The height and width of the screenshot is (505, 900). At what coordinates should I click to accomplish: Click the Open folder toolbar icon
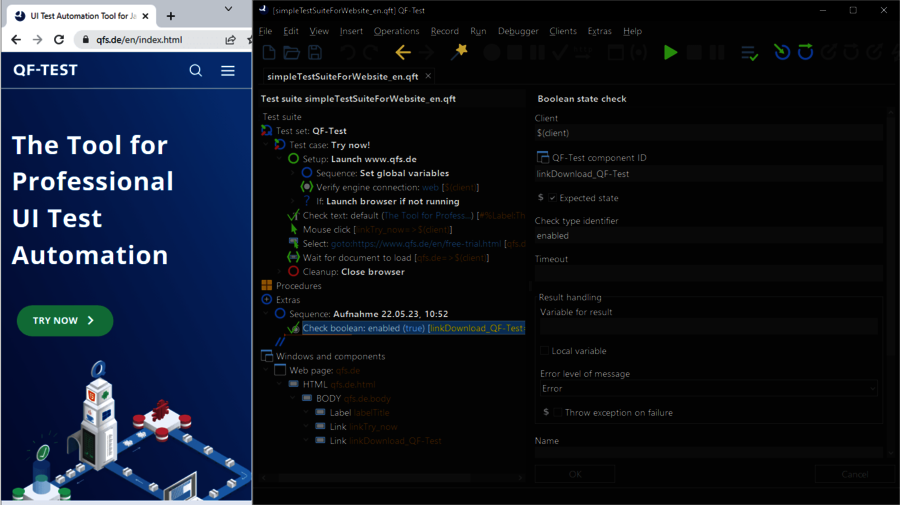291,53
